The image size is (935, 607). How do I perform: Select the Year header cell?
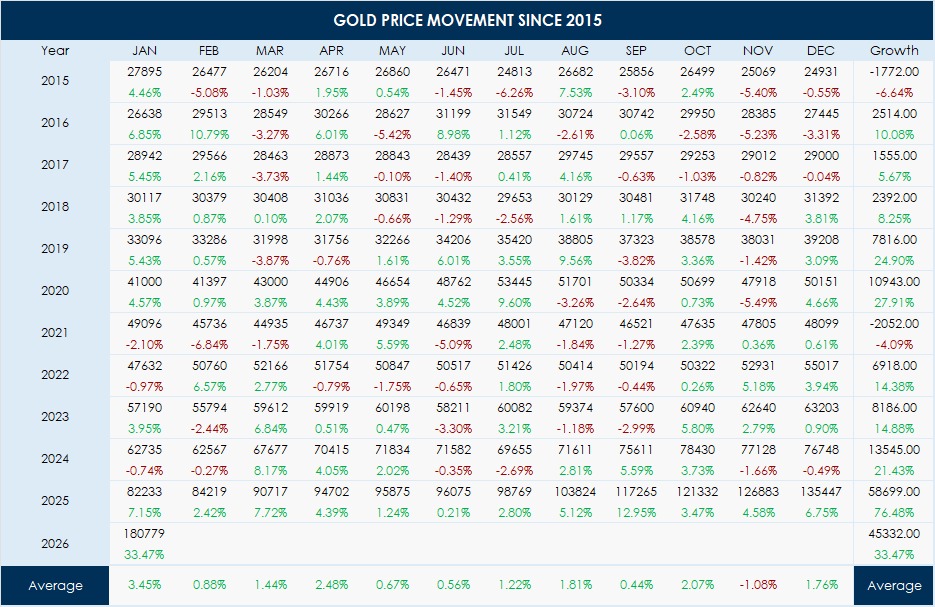coord(55,51)
